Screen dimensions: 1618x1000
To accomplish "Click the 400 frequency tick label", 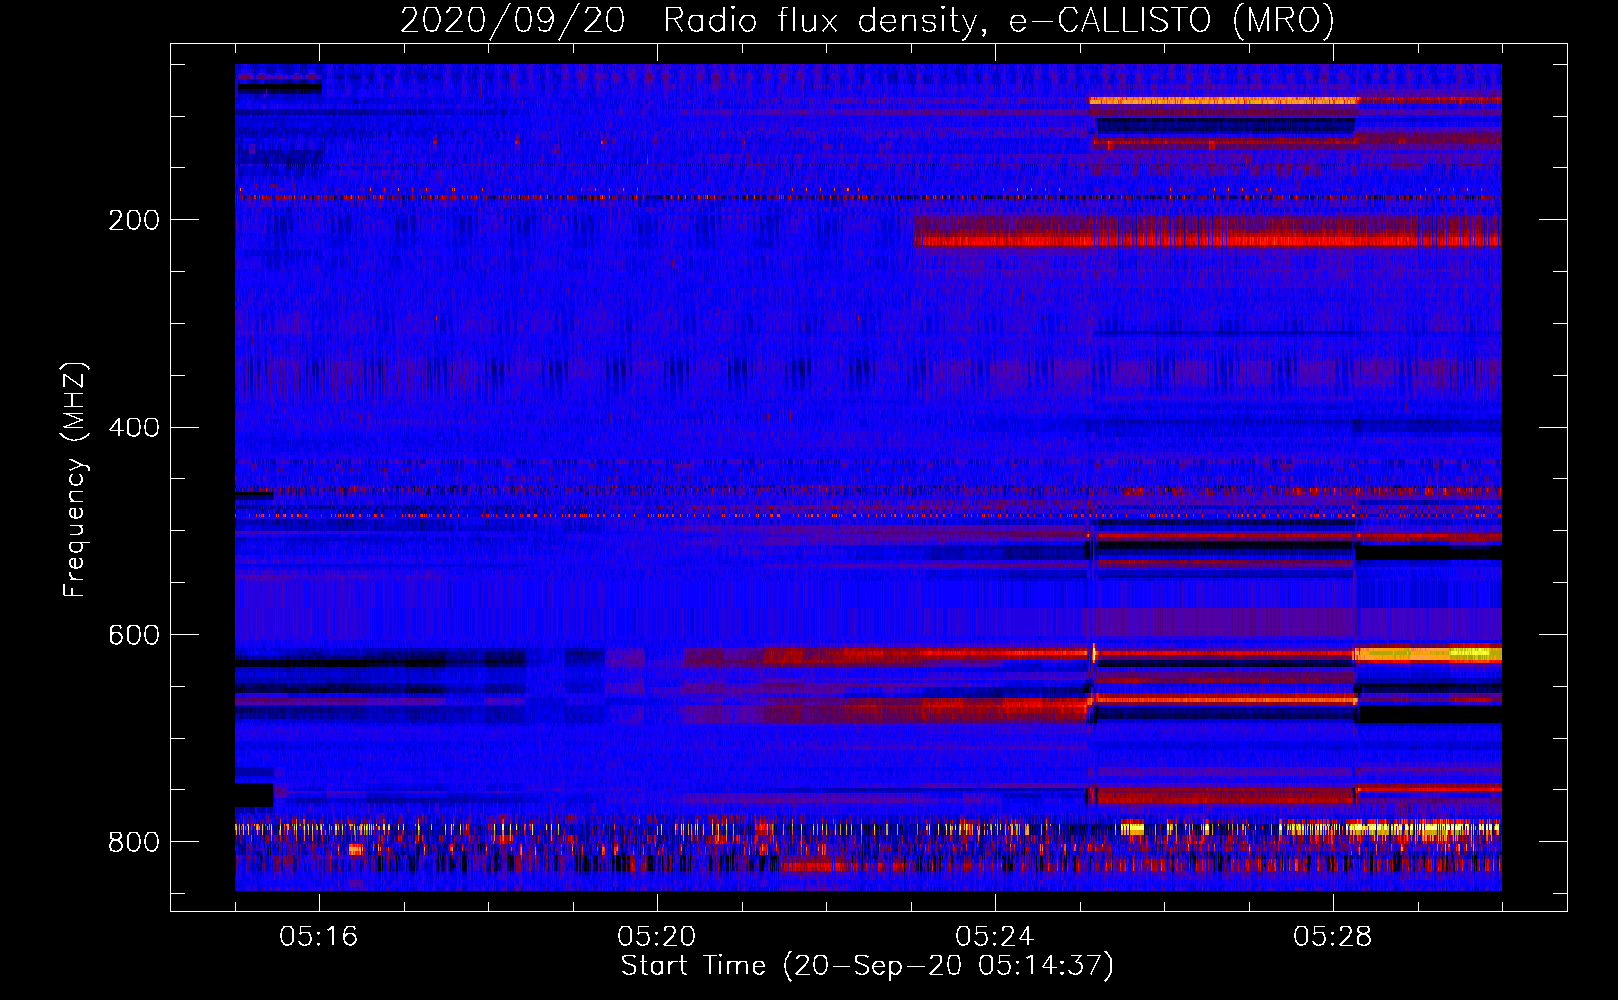I will pyautogui.click(x=133, y=428).
